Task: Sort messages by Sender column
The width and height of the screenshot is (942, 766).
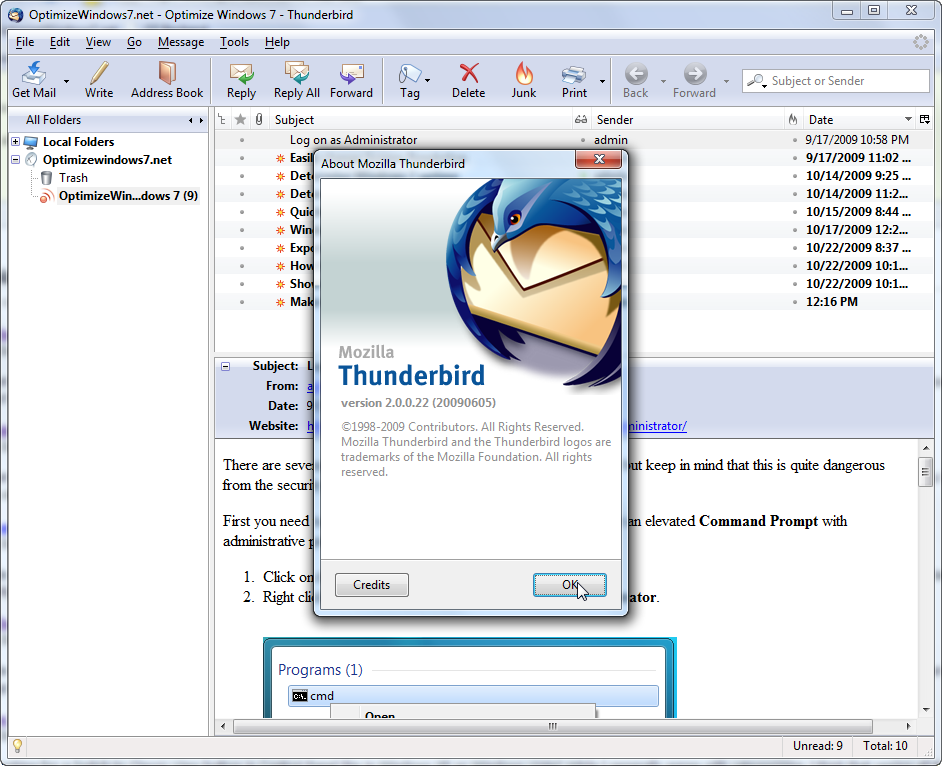Action: (x=688, y=120)
